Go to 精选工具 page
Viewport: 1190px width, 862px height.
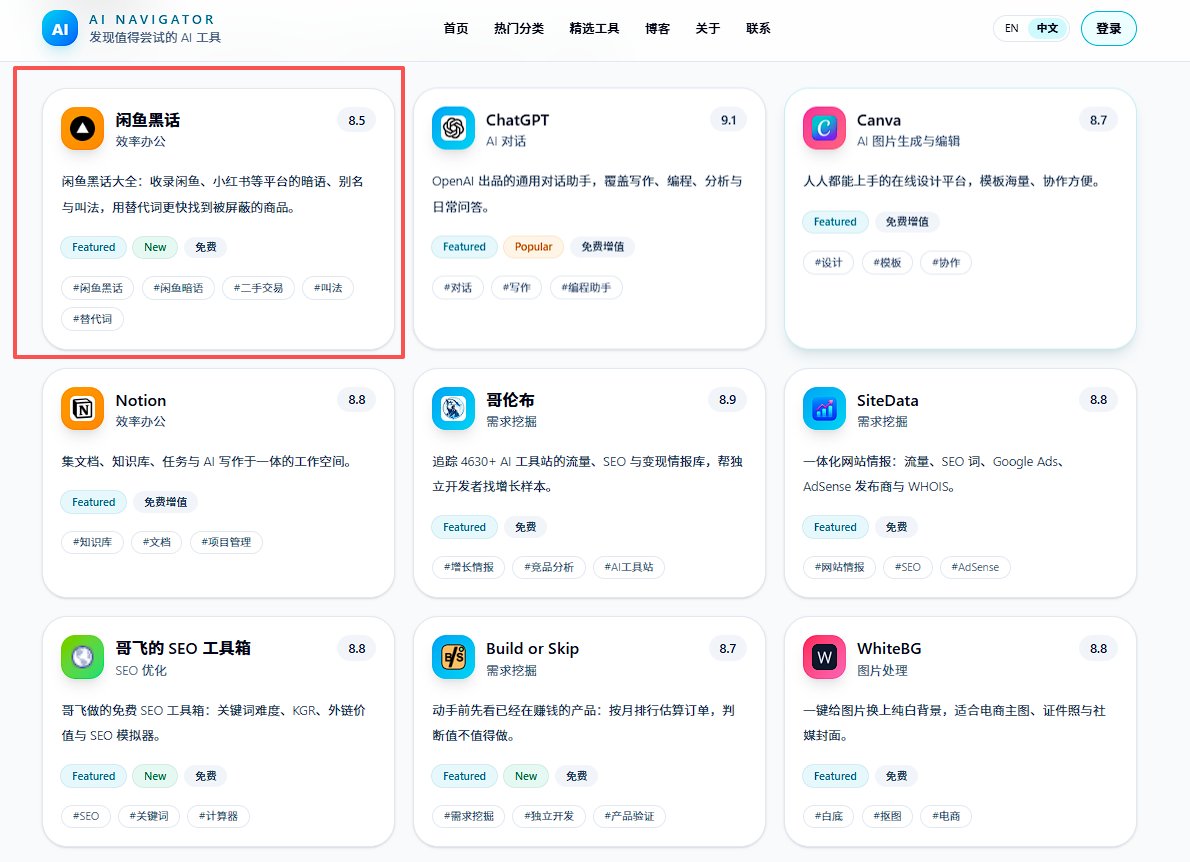[594, 28]
